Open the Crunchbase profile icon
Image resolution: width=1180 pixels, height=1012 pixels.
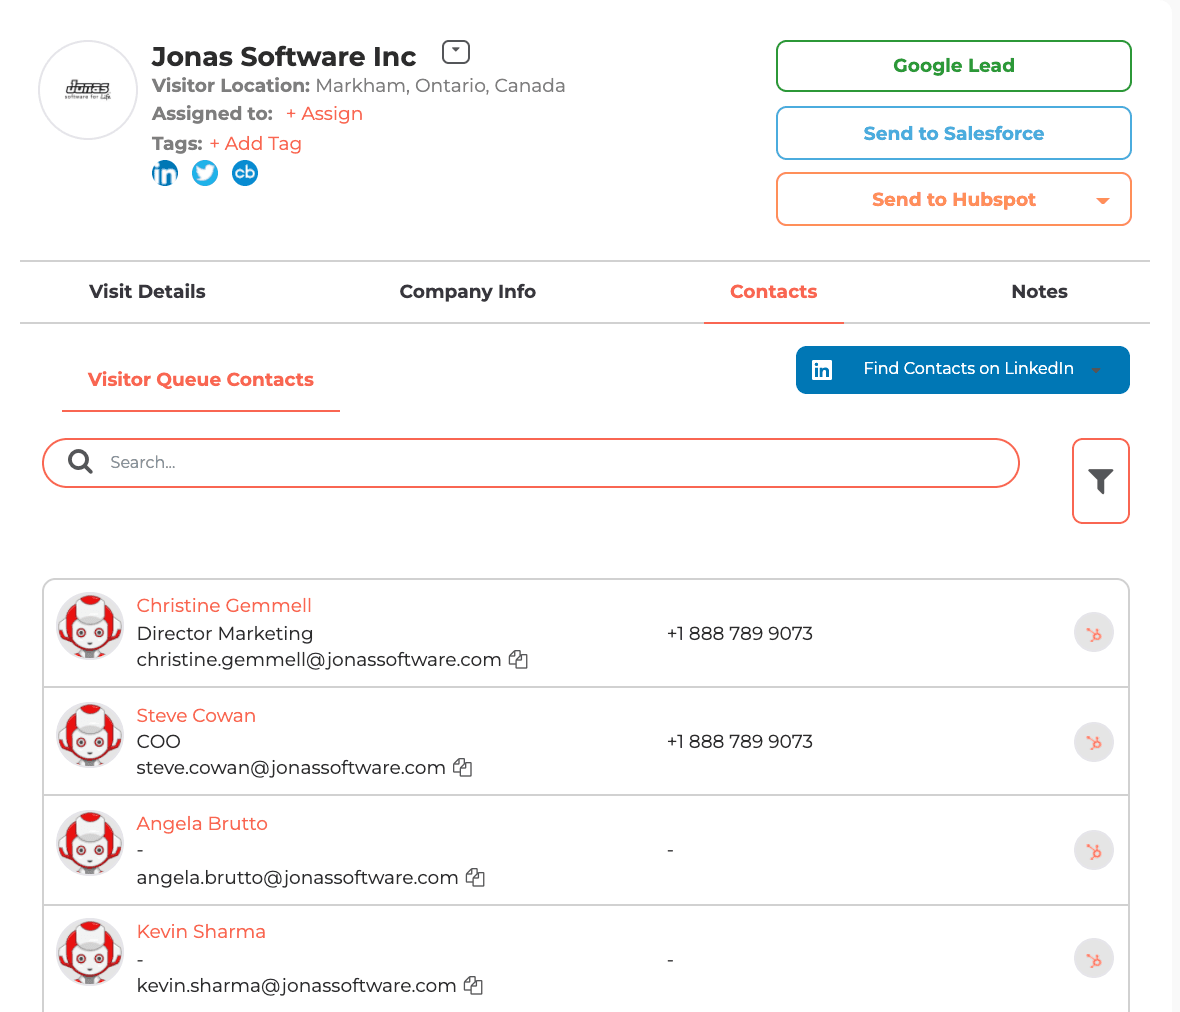[245, 173]
